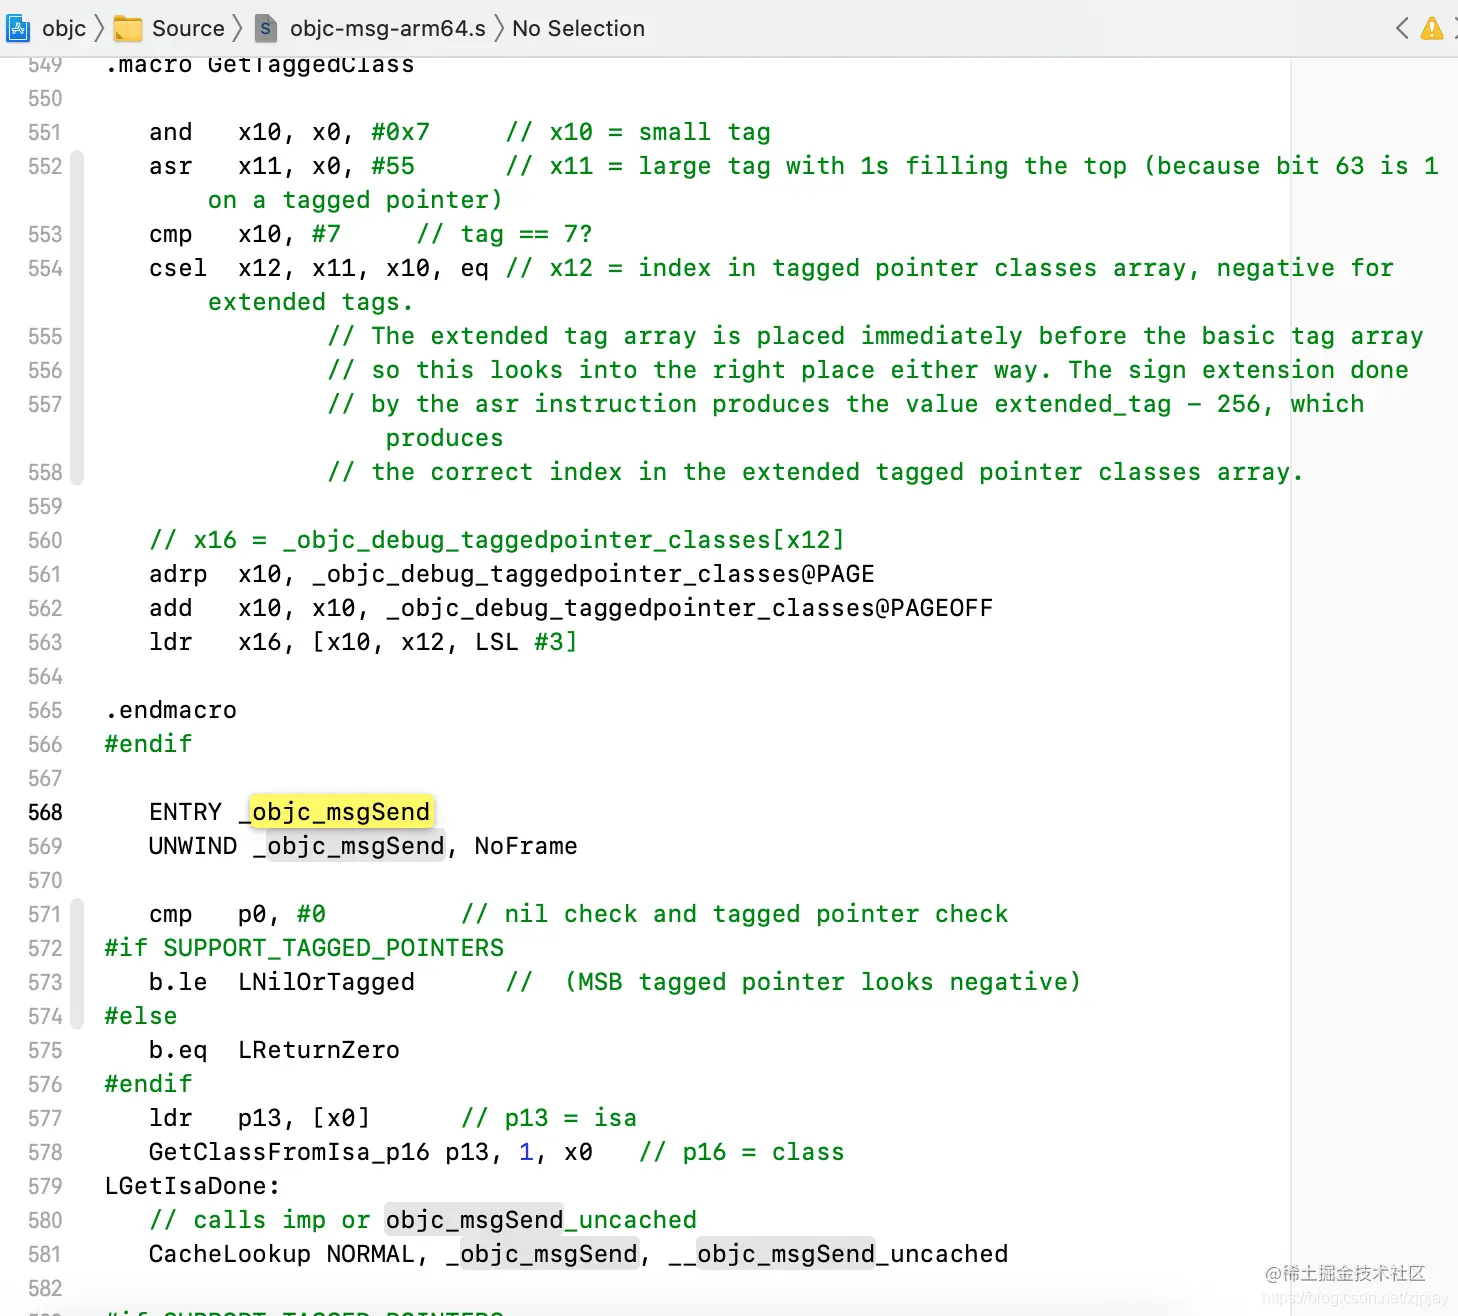Open the No Selection symbol menu
The width and height of the screenshot is (1458, 1316).
[578, 28]
